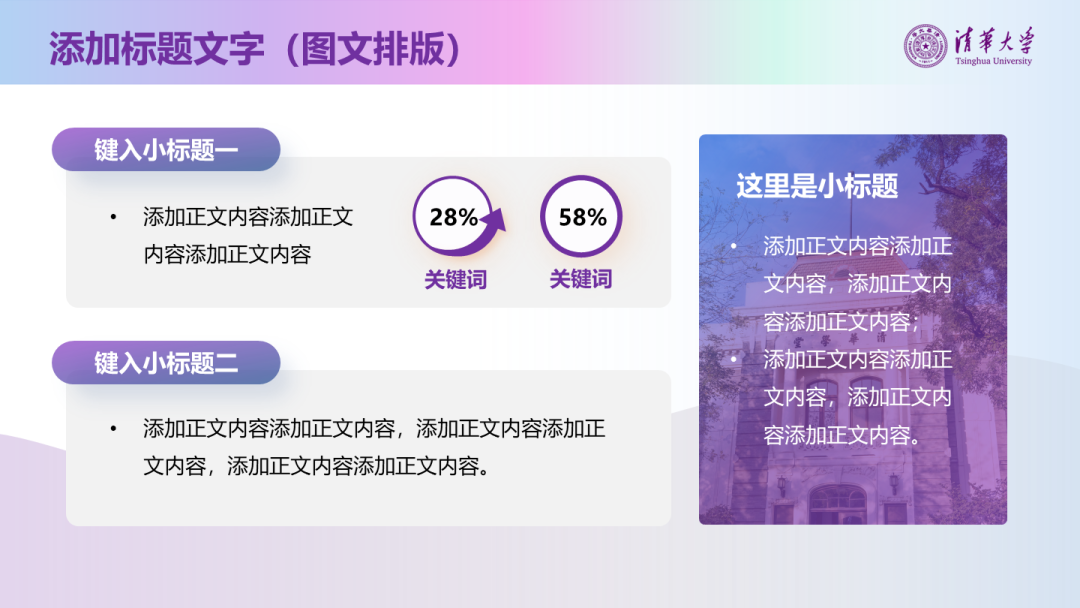The image size is (1080, 608).
Task: Click the "Tsinghua University" English text
Action: (993, 61)
